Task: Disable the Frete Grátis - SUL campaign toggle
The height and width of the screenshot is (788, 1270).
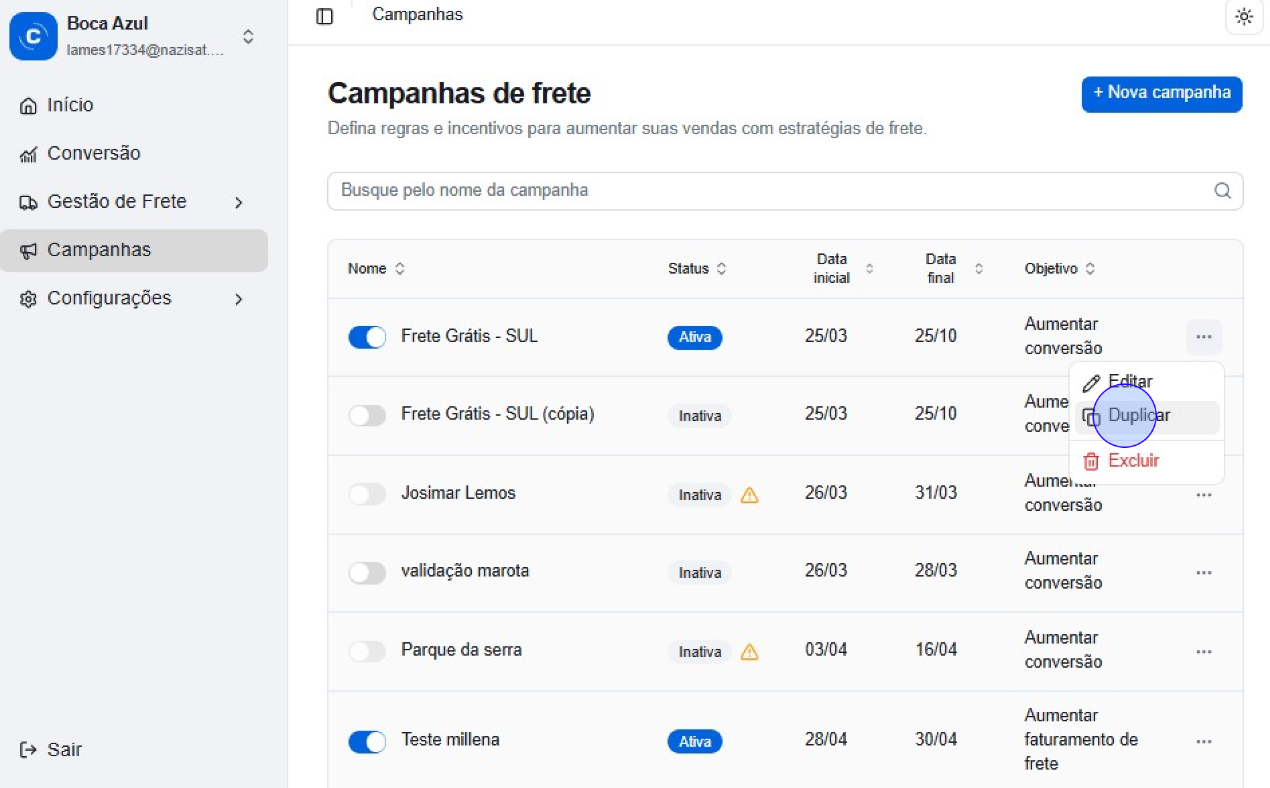Action: pos(367,337)
